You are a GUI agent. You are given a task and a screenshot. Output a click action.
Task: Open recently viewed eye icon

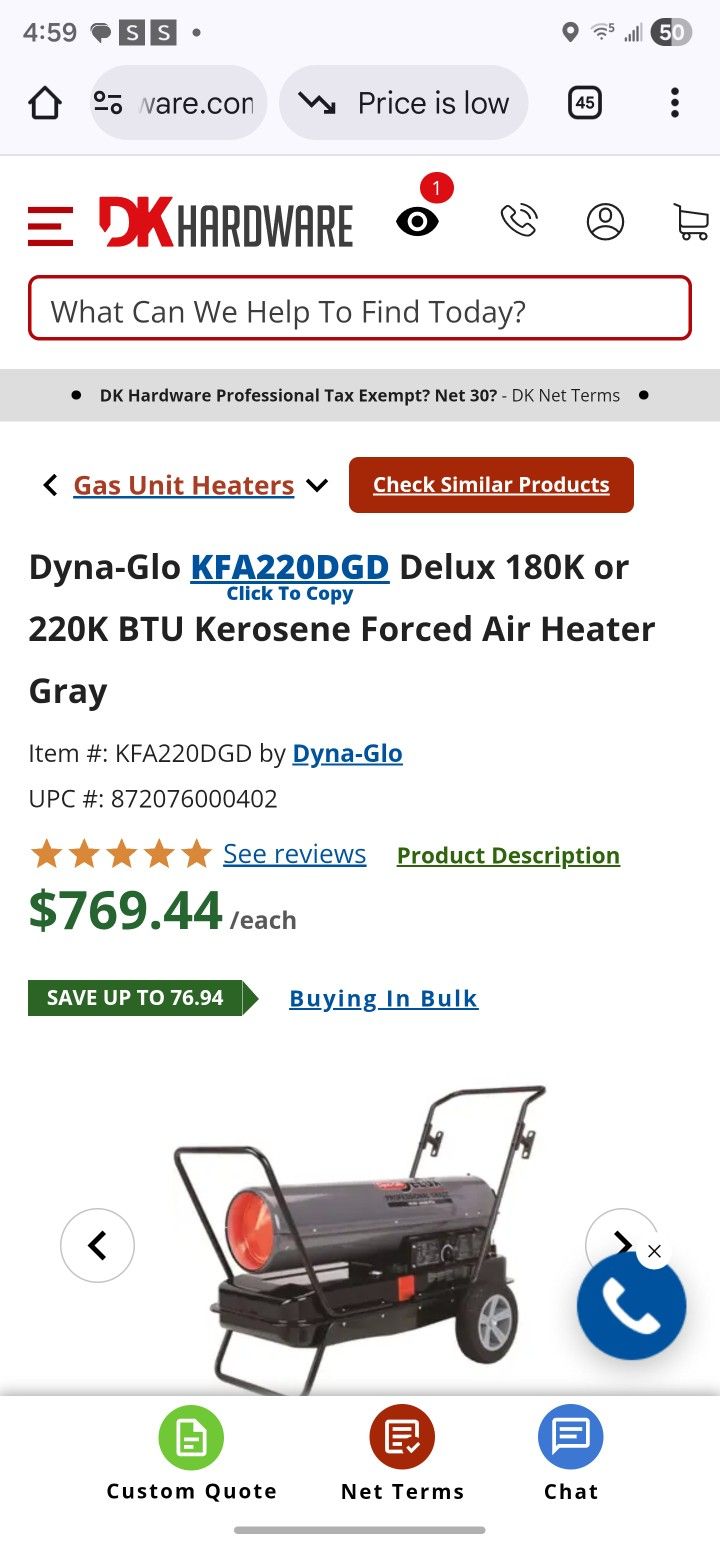coord(417,221)
